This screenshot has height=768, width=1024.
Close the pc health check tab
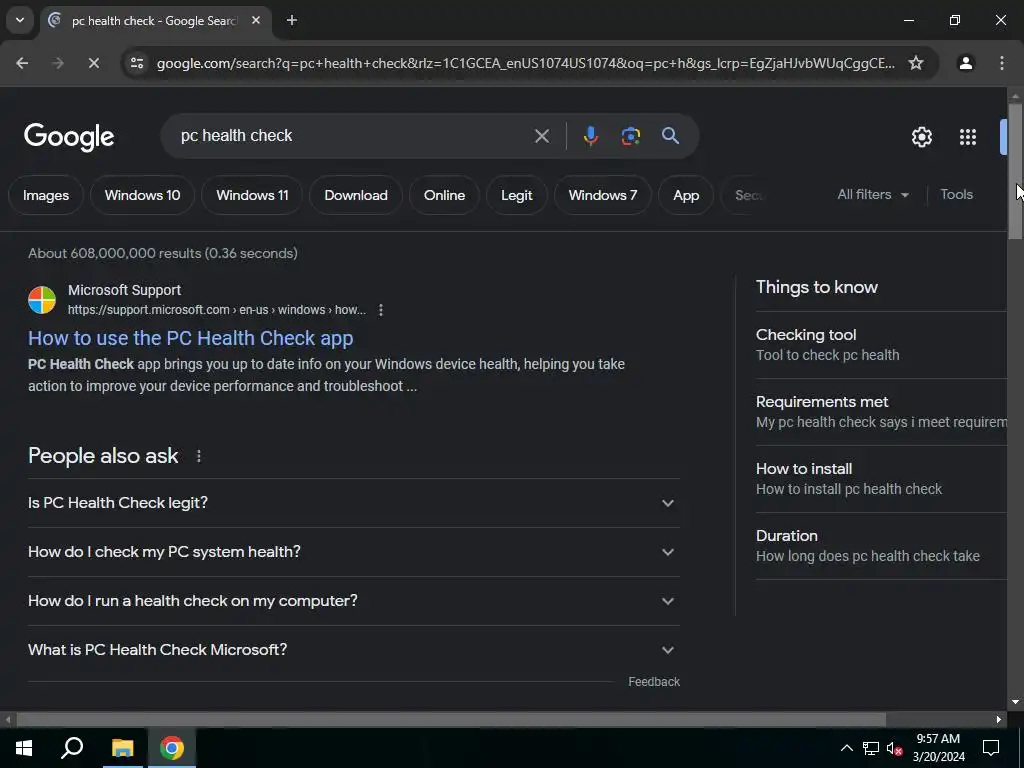pyautogui.click(x=256, y=20)
